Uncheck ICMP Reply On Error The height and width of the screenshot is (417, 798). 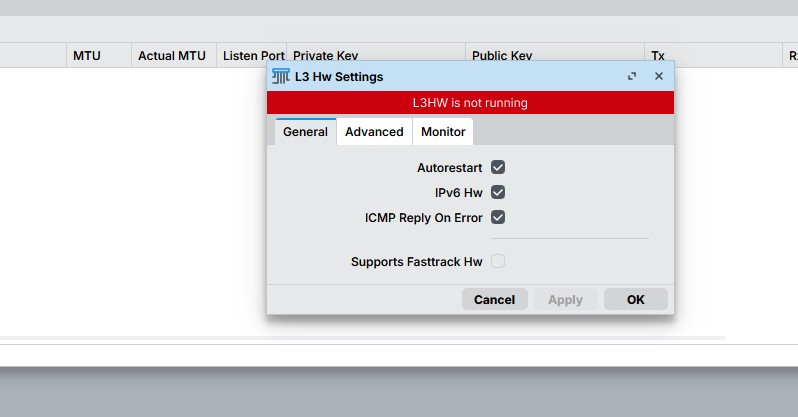pyautogui.click(x=498, y=217)
